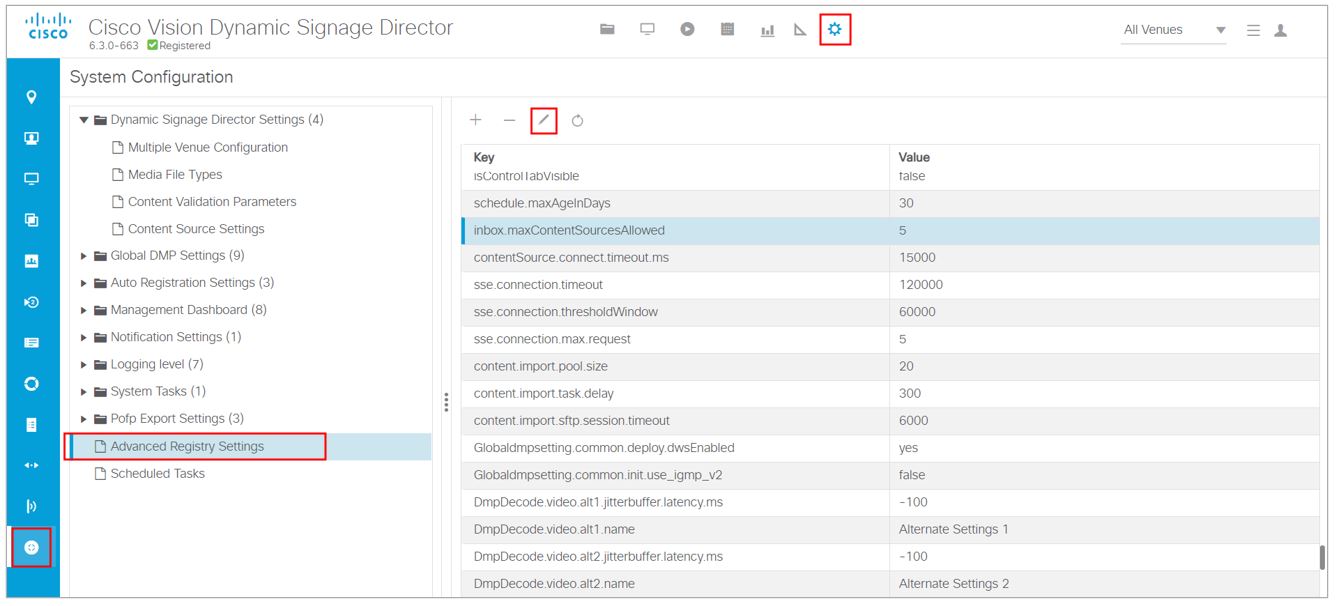
Task: Click the vertical scrollbar thumb in table
Action: [1322, 556]
